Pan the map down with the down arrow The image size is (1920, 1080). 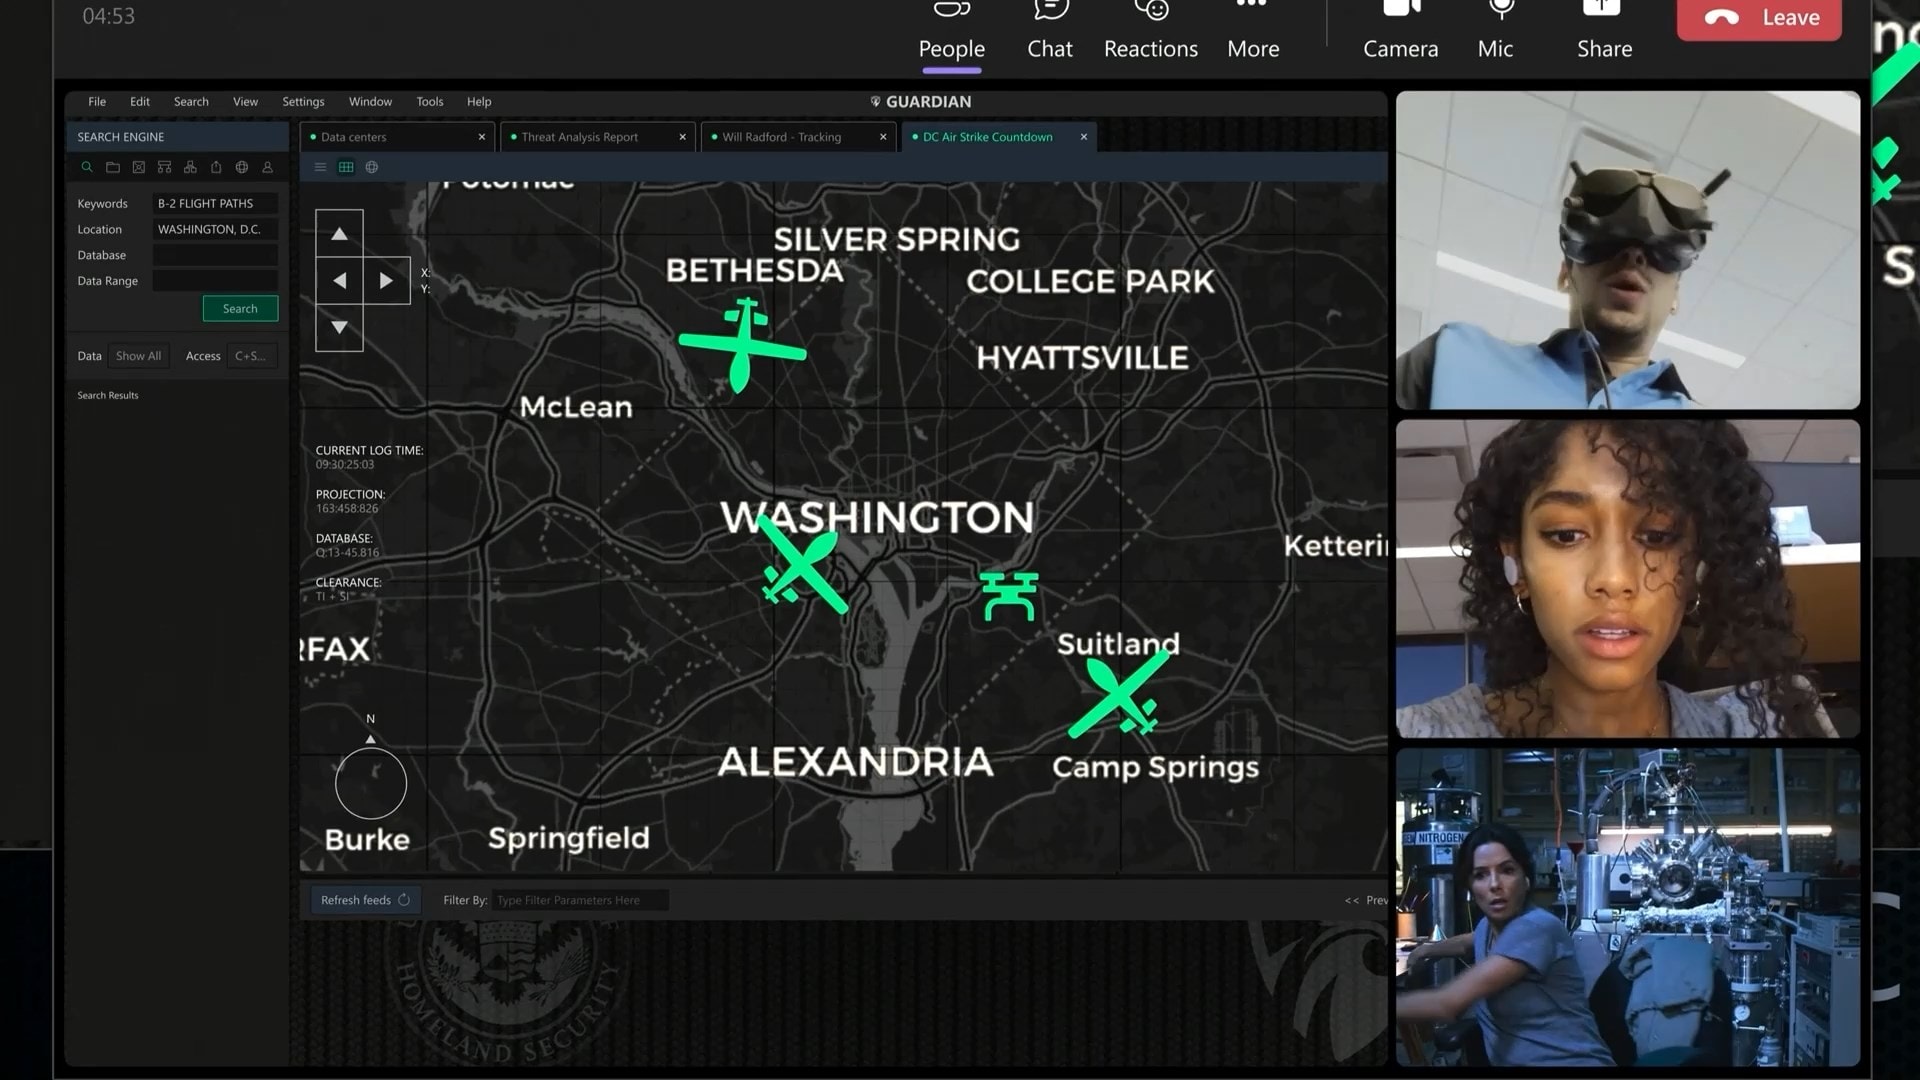[339, 327]
